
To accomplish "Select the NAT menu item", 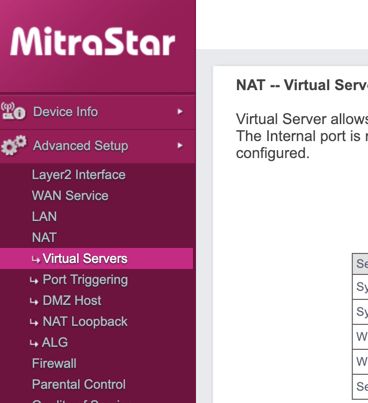I will click(44, 238).
